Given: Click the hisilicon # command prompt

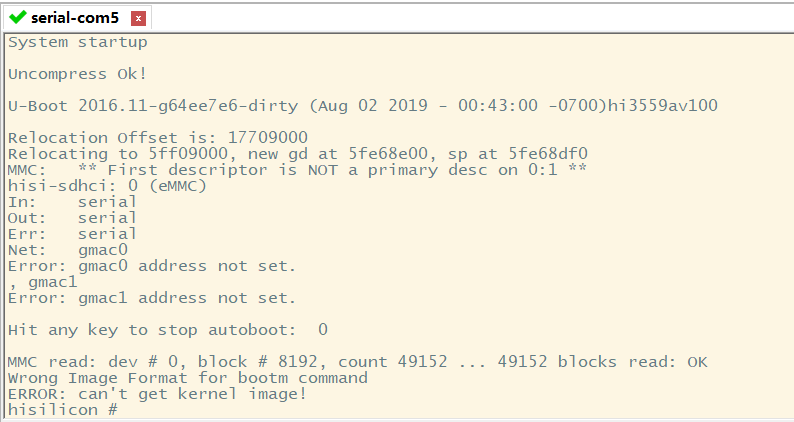Looking at the screenshot, I should coord(62,410).
